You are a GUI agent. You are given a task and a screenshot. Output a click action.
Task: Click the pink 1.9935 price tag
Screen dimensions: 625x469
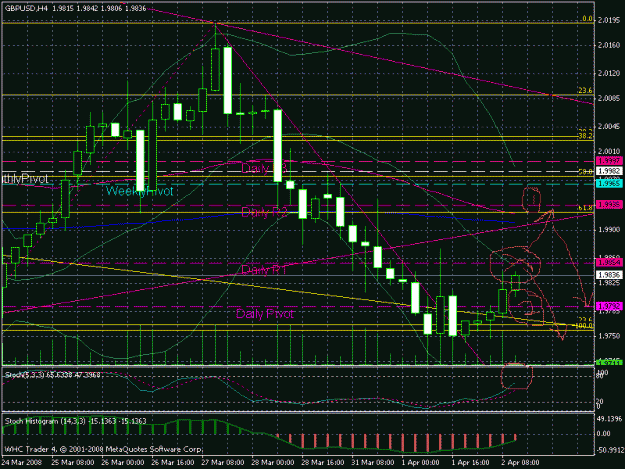click(x=609, y=204)
